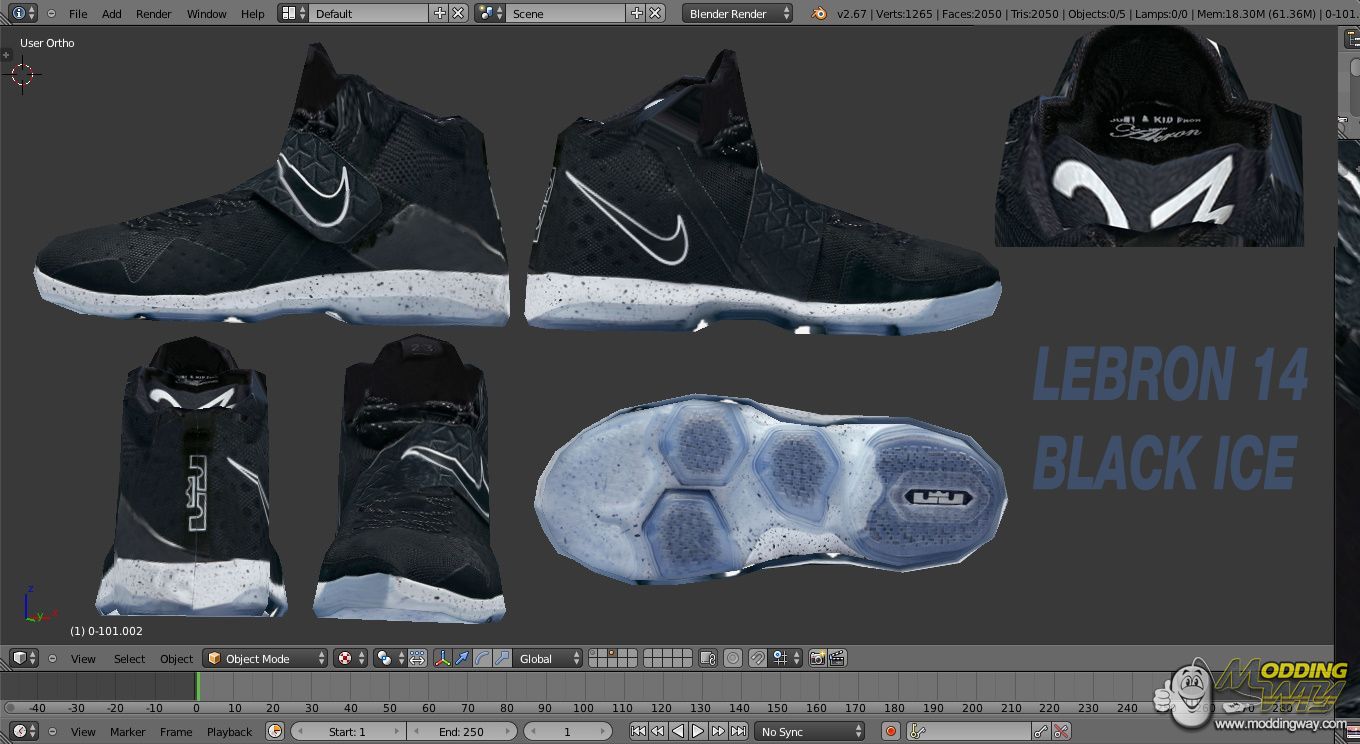Click the OpenGL render image camera icon
This screenshot has height=744, width=1360.
(818, 658)
